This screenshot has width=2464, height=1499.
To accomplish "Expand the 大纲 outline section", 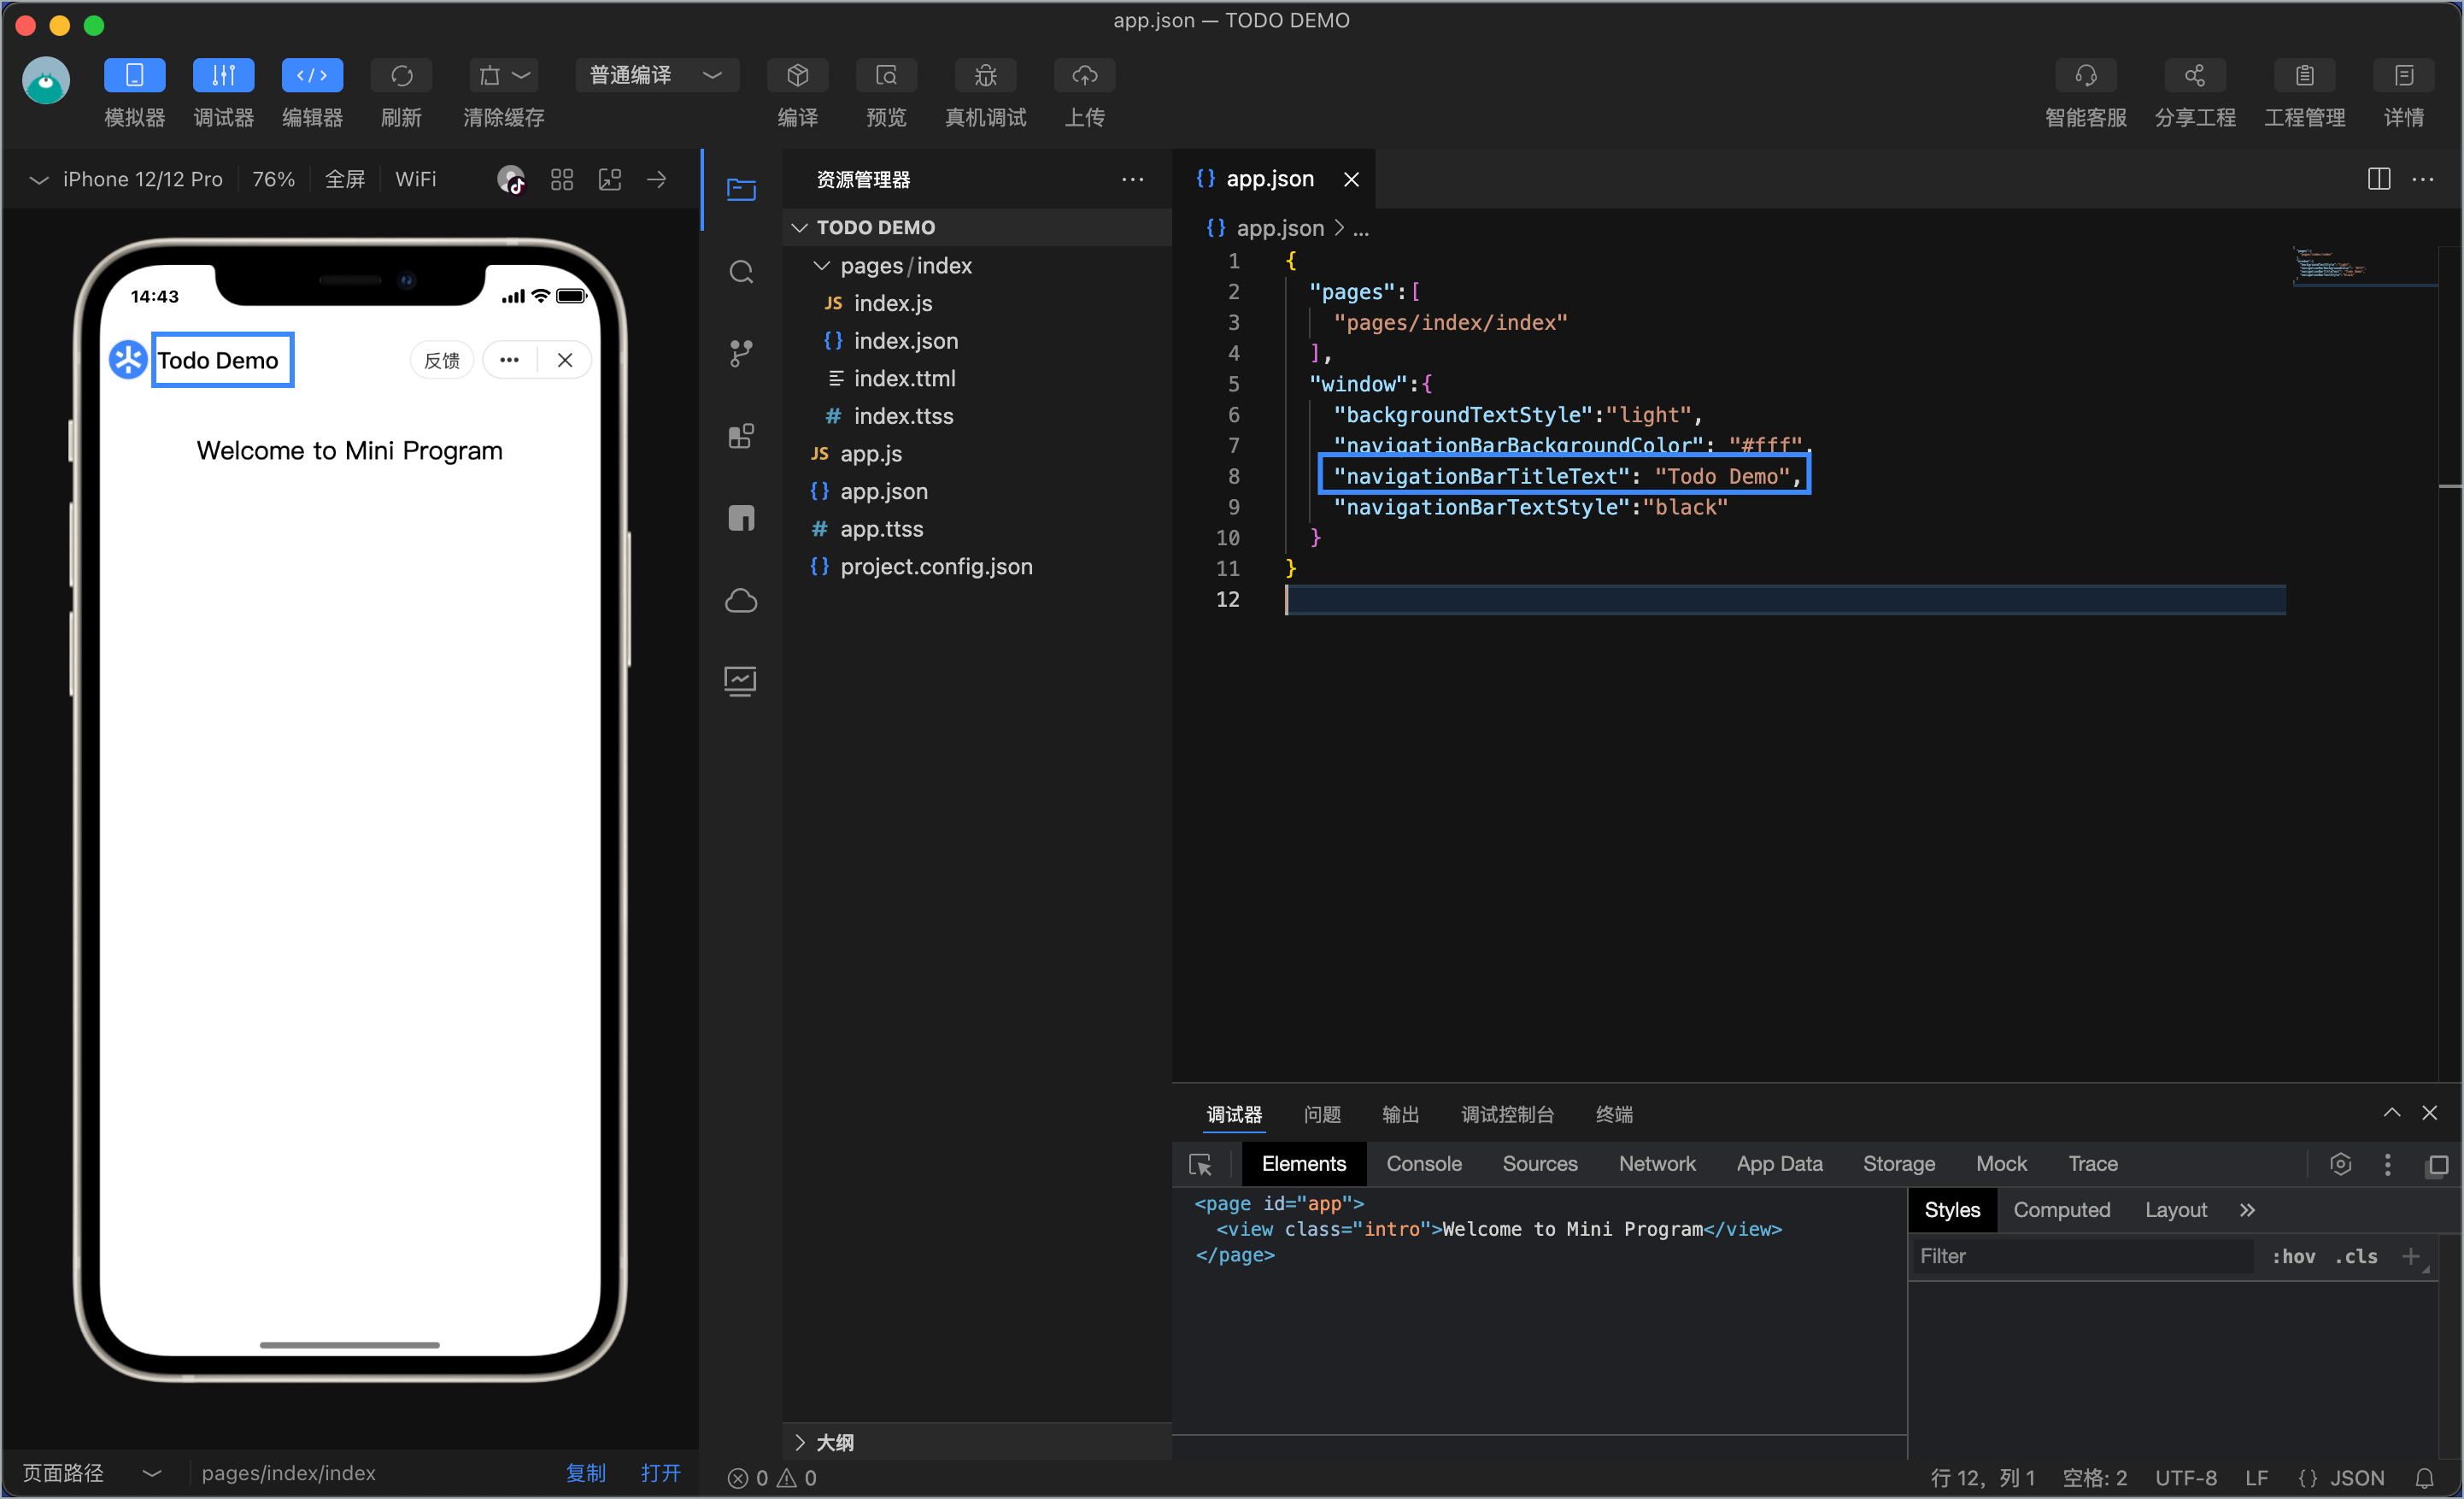I will pyautogui.click(x=977, y=1442).
